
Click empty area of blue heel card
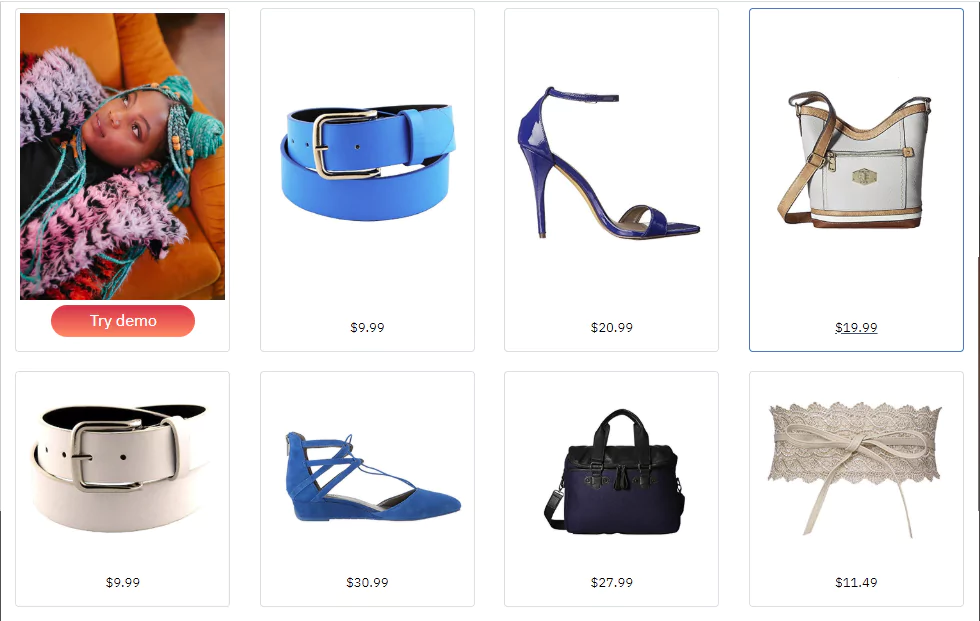(x=611, y=281)
